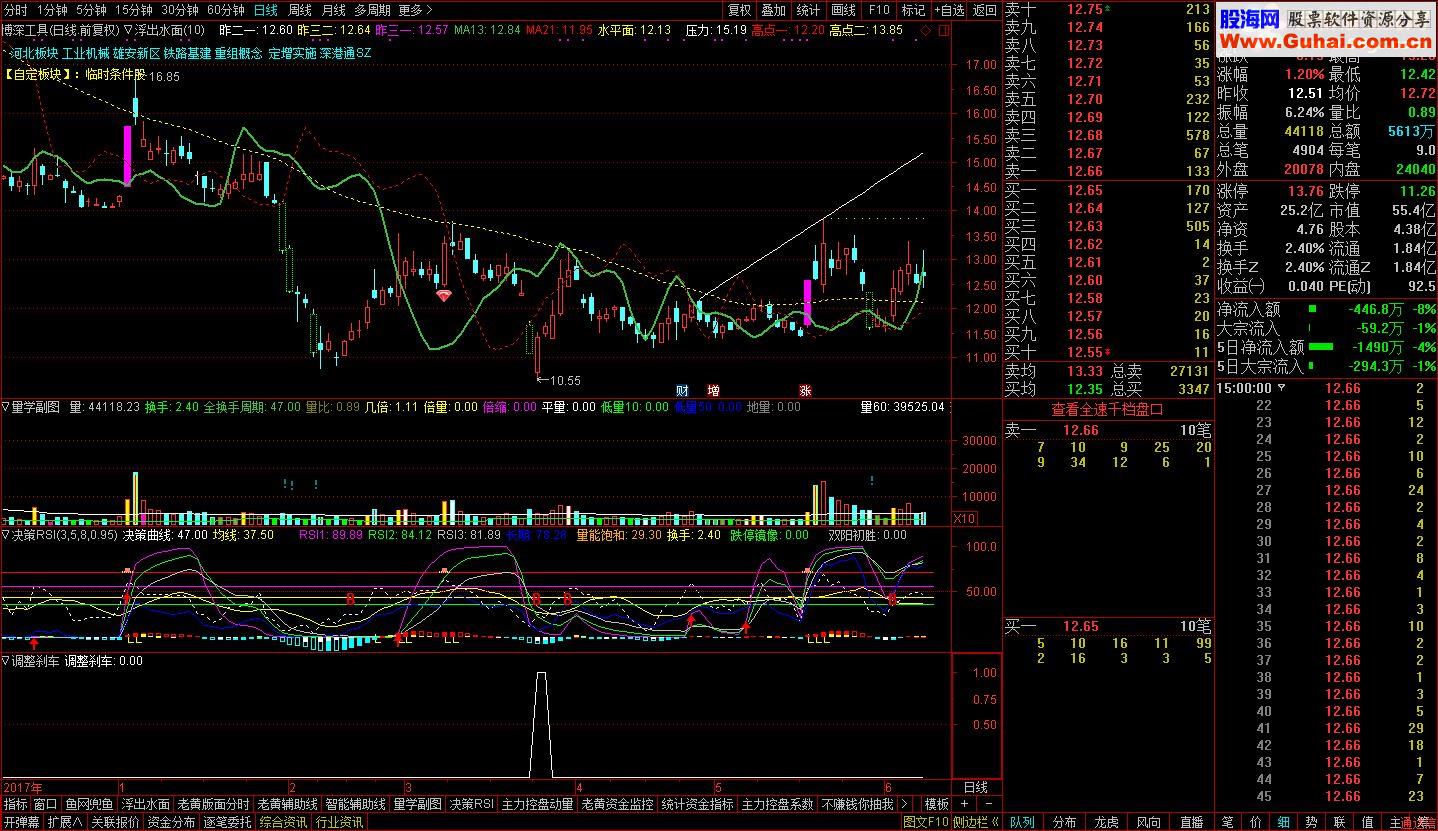The image size is (1438, 831).
Task: Select the 队列 order queue tab
Action: pos(1022,822)
